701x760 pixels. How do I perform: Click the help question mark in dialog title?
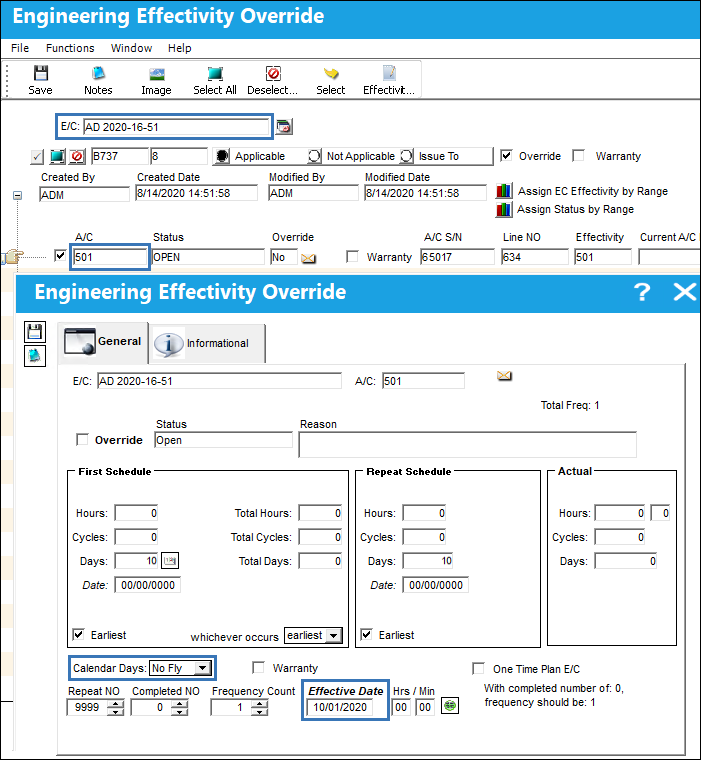click(642, 292)
